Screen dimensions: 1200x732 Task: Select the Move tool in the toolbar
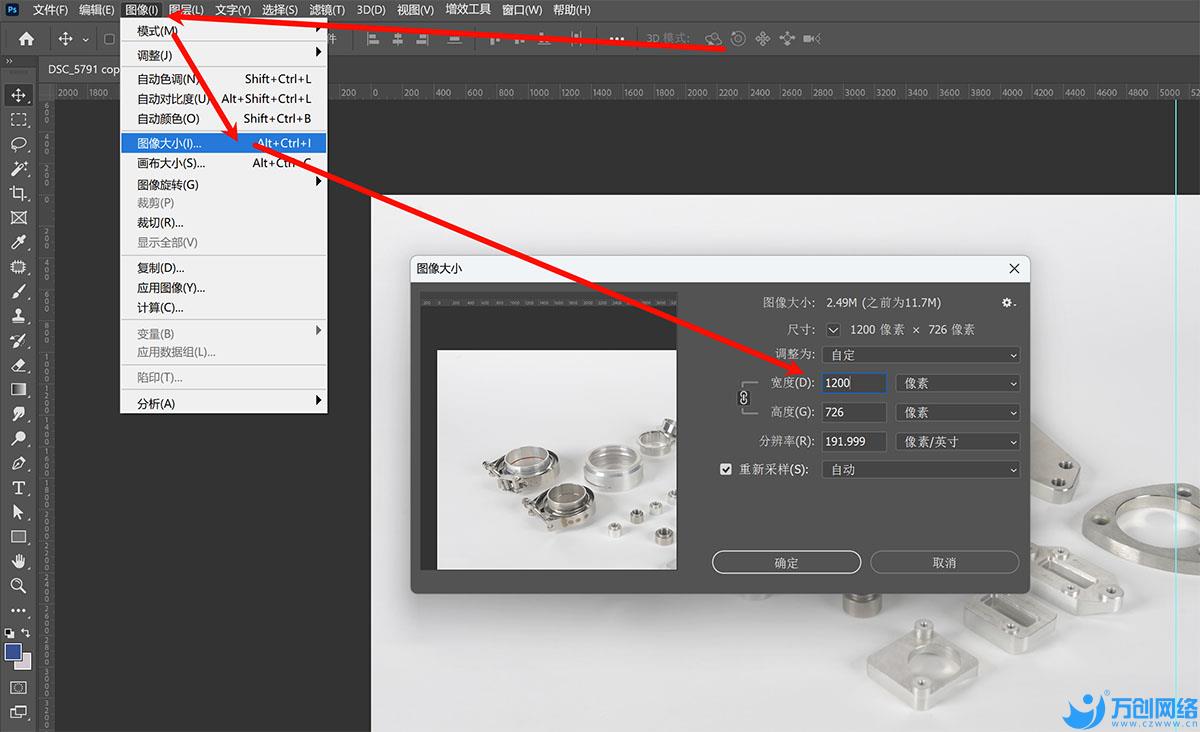[18, 95]
